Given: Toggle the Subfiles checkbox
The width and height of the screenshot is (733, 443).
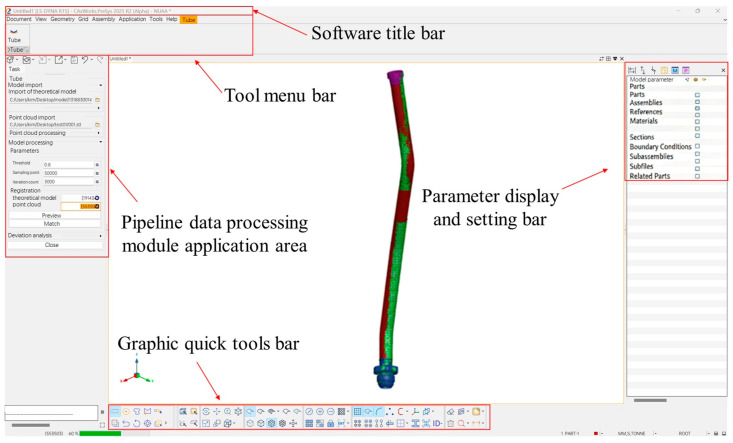Looking at the screenshot, I should [x=697, y=169].
